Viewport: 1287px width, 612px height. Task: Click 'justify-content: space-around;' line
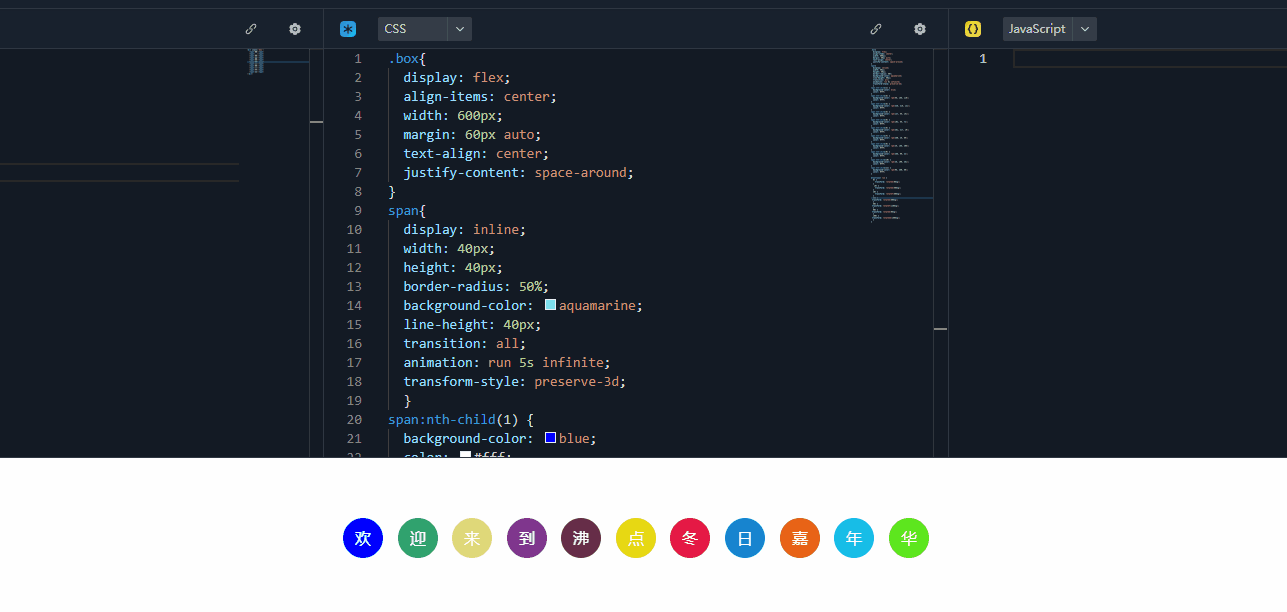click(519, 173)
